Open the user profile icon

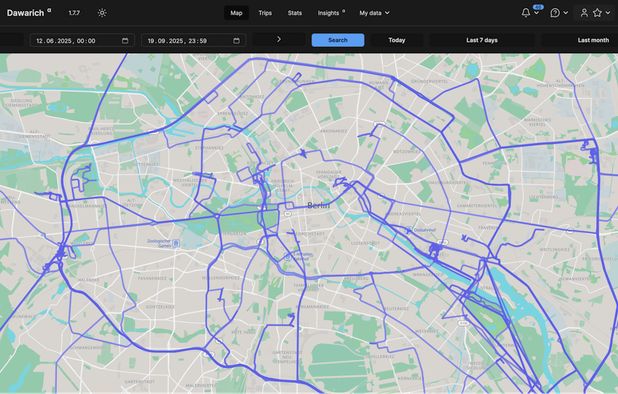(584, 13)
